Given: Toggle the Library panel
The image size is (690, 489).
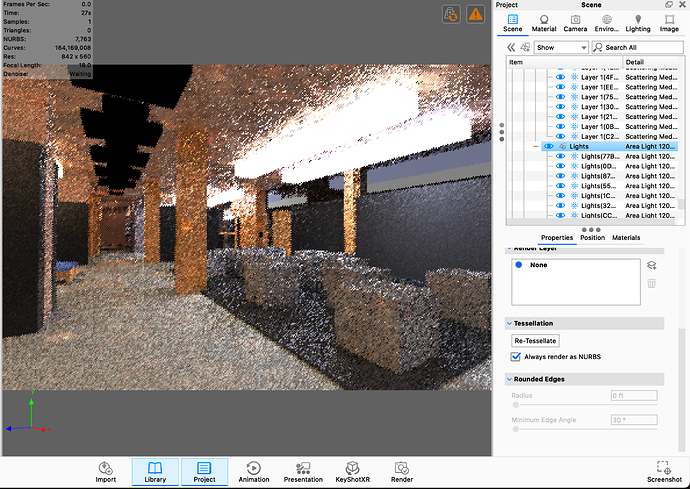Looking at the screenshot, I should (155, 472).
